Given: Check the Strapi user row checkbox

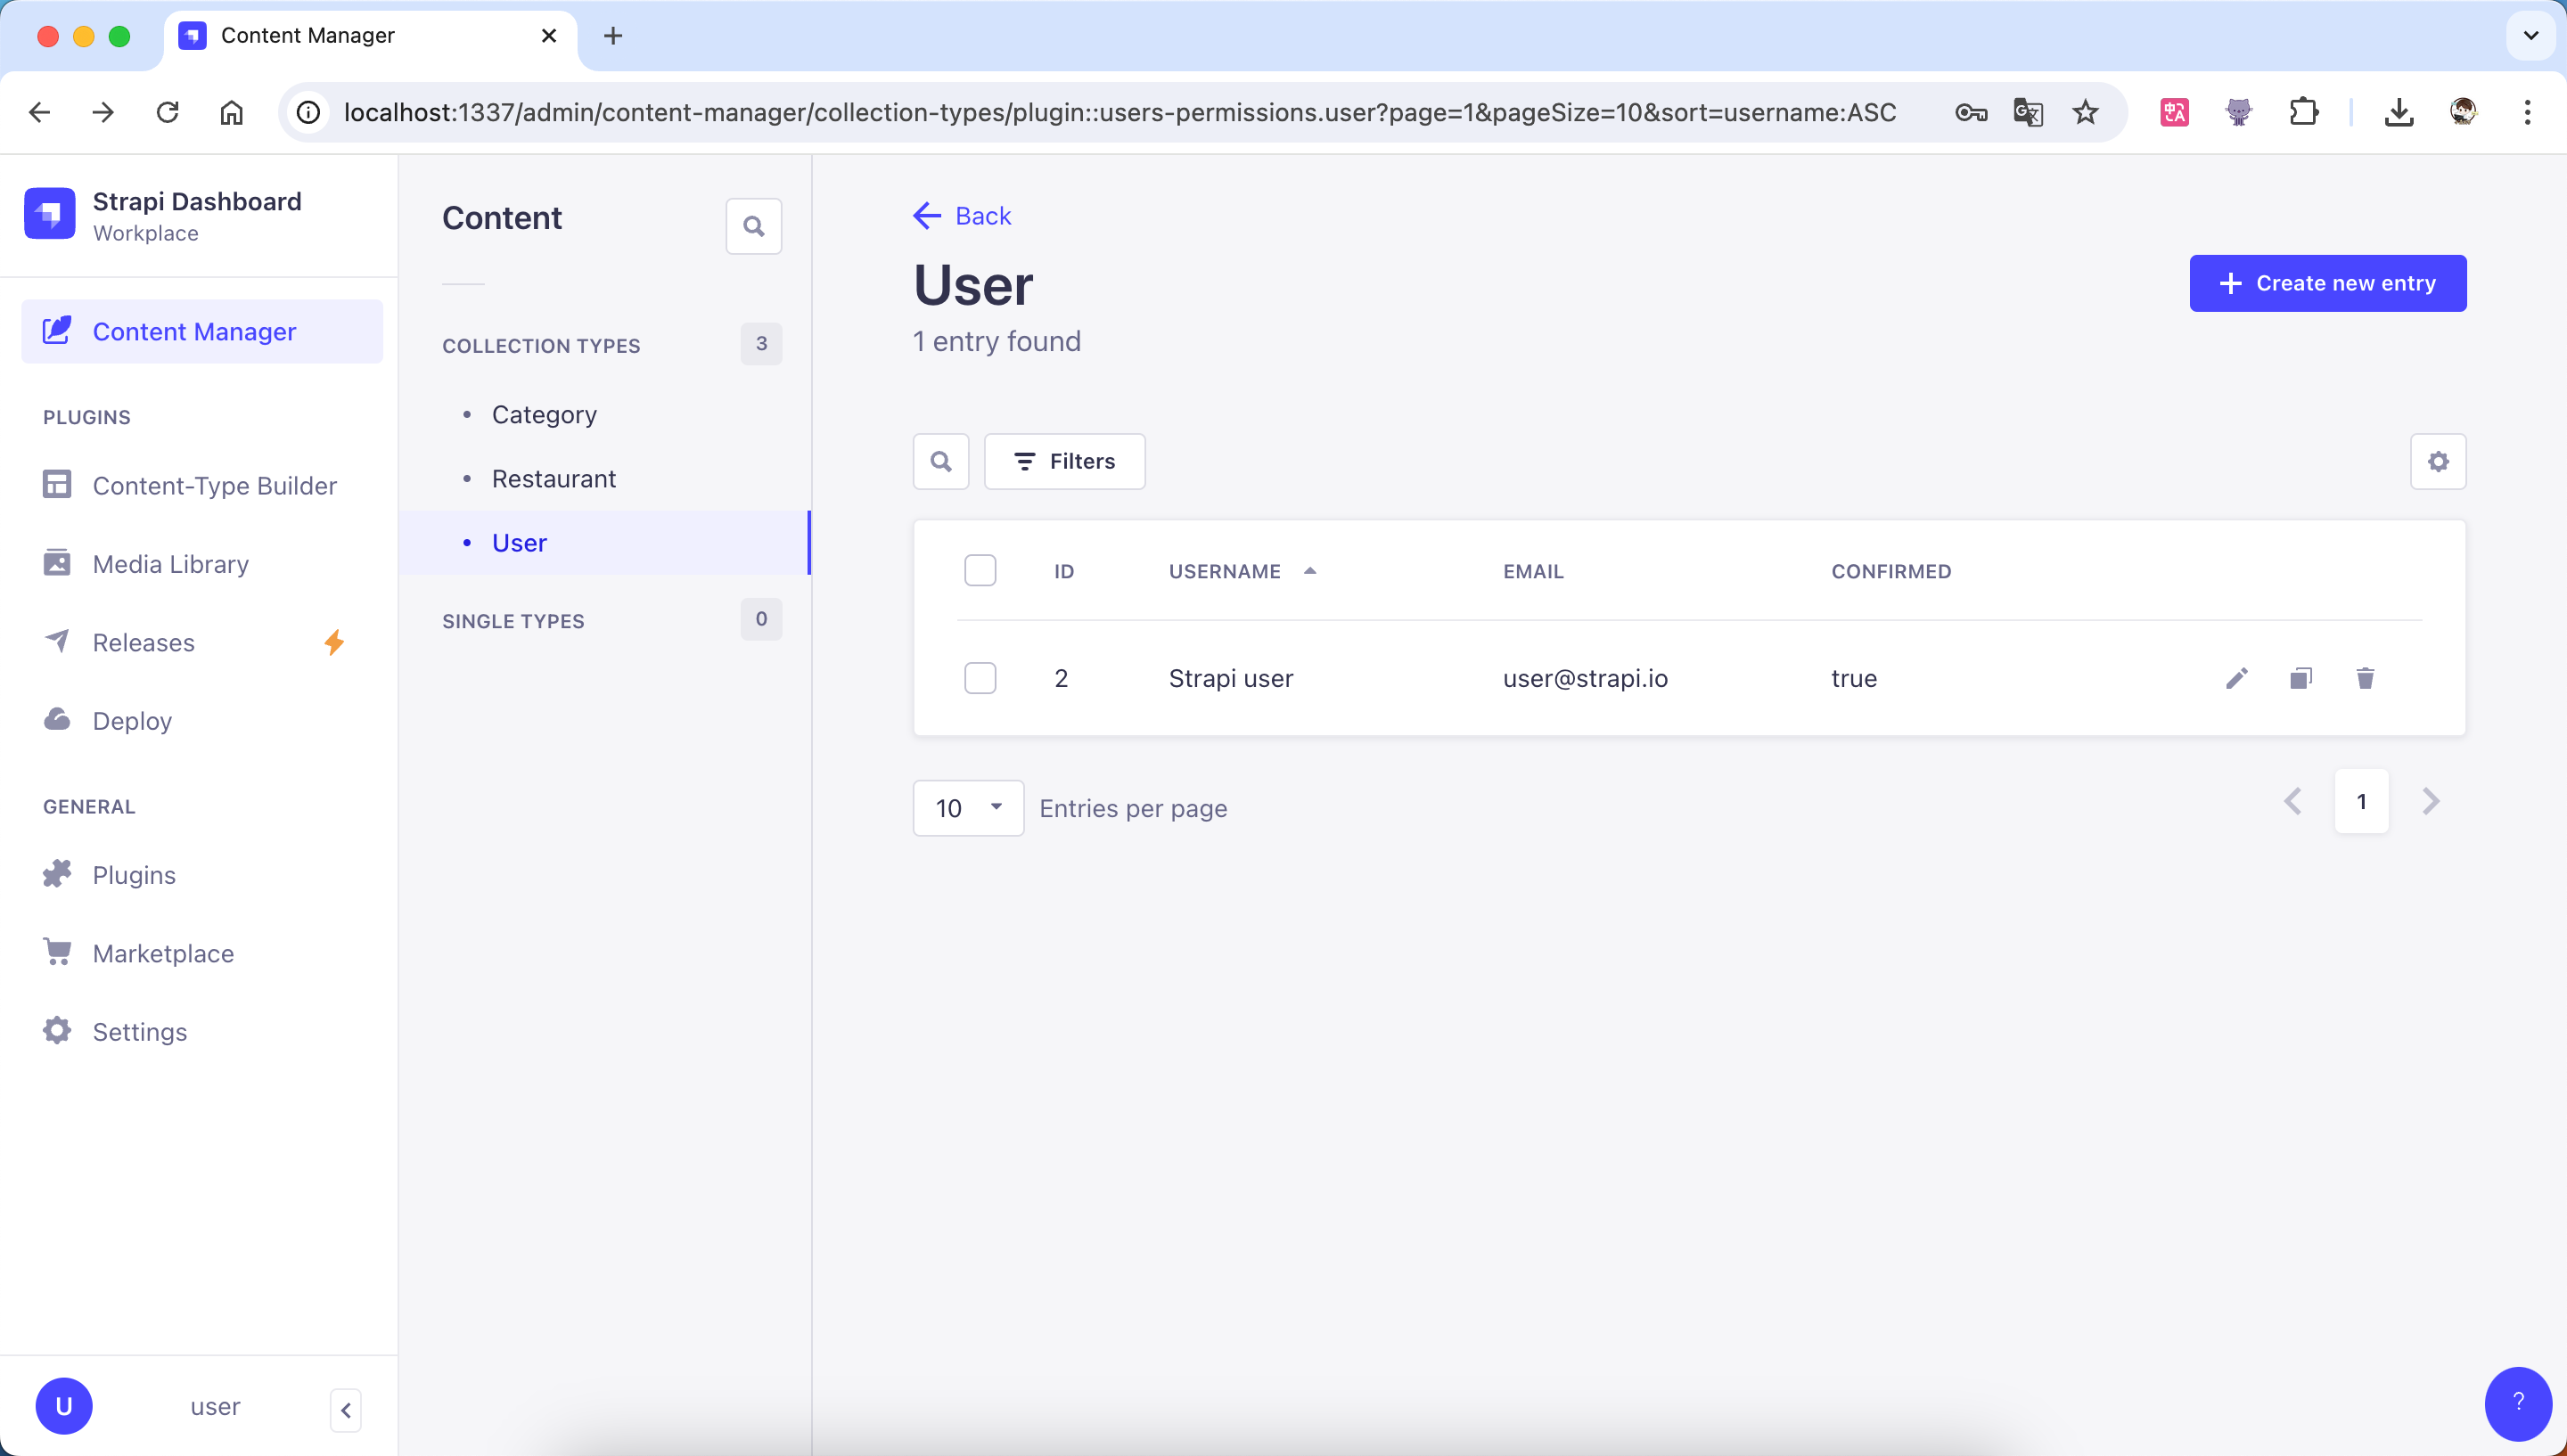Looking at the screenshot, I should point(980,678).
